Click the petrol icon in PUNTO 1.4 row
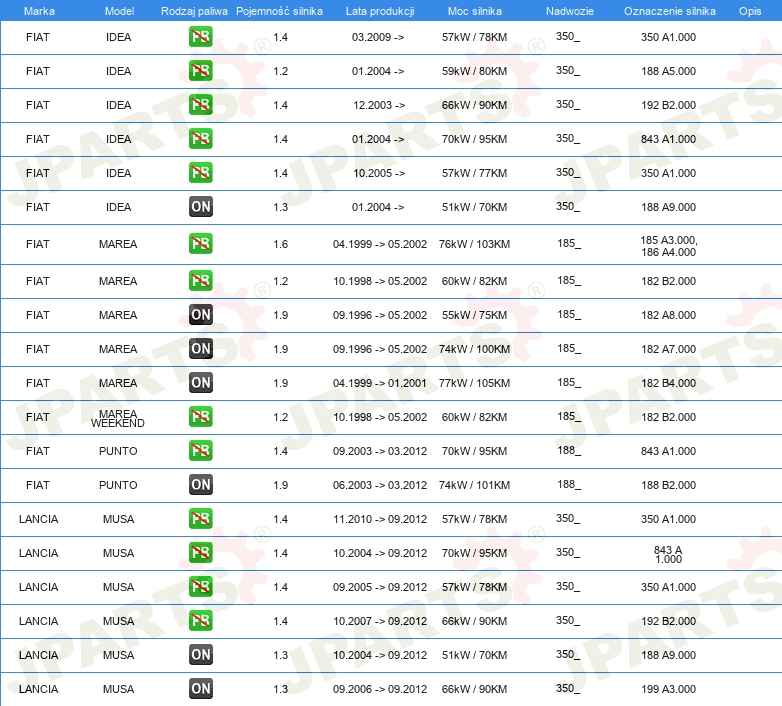The height and width of the screenshot is (706, 782). (200, 450)
